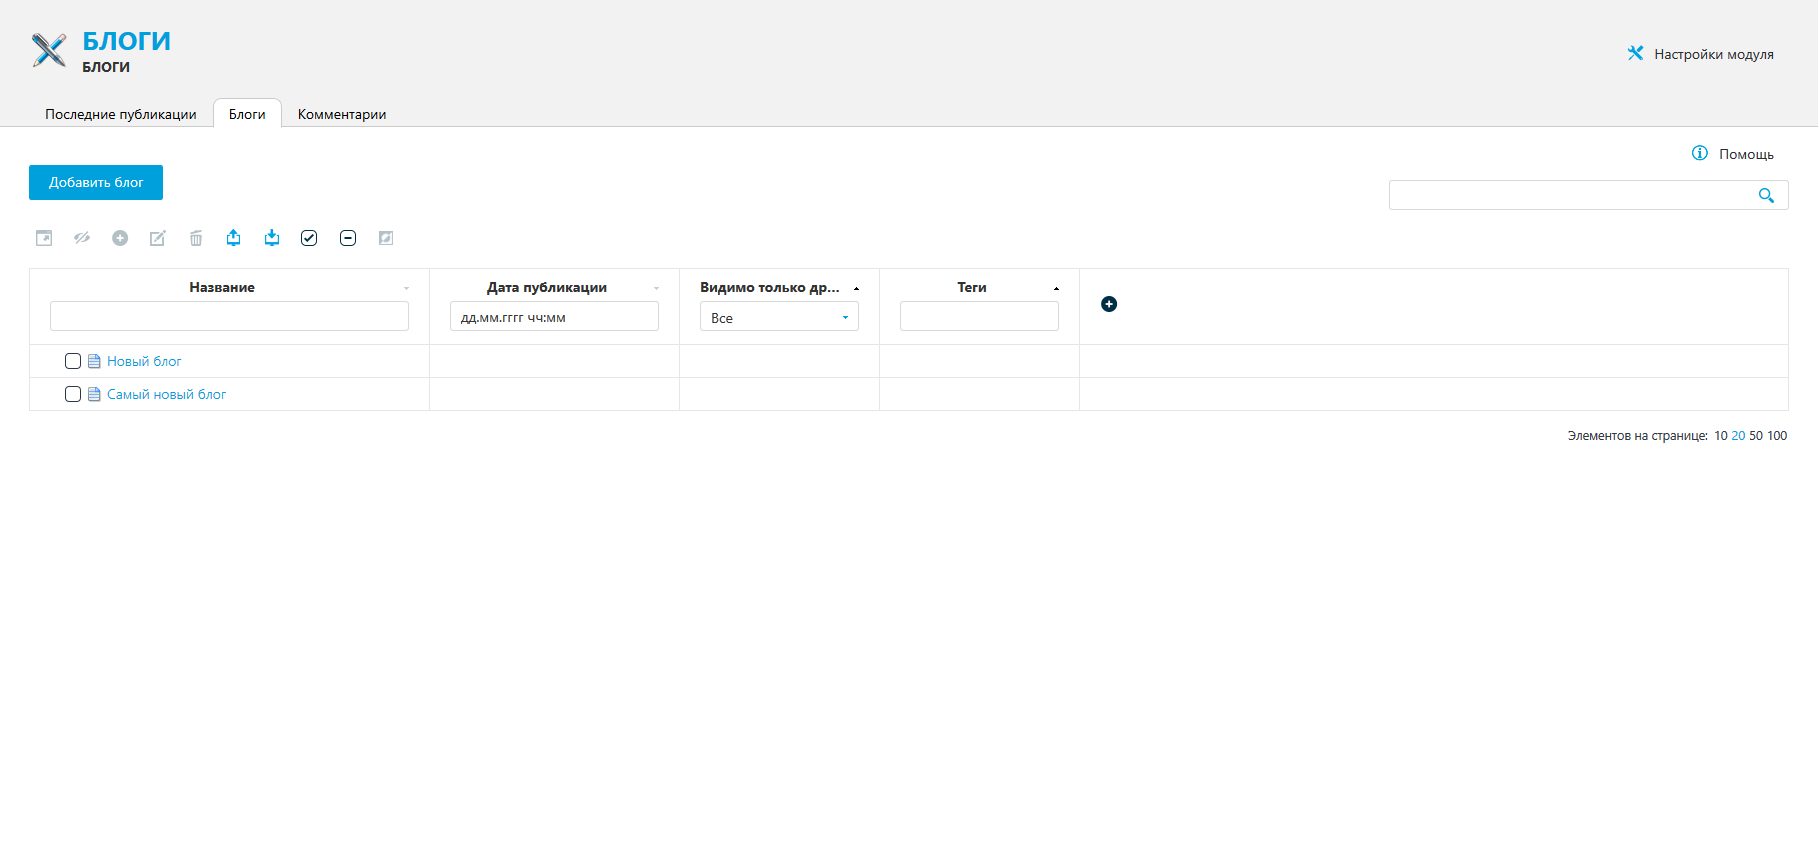Click the help info circle icon
The image size is (1818, 849).
[x=1700, y=153]
